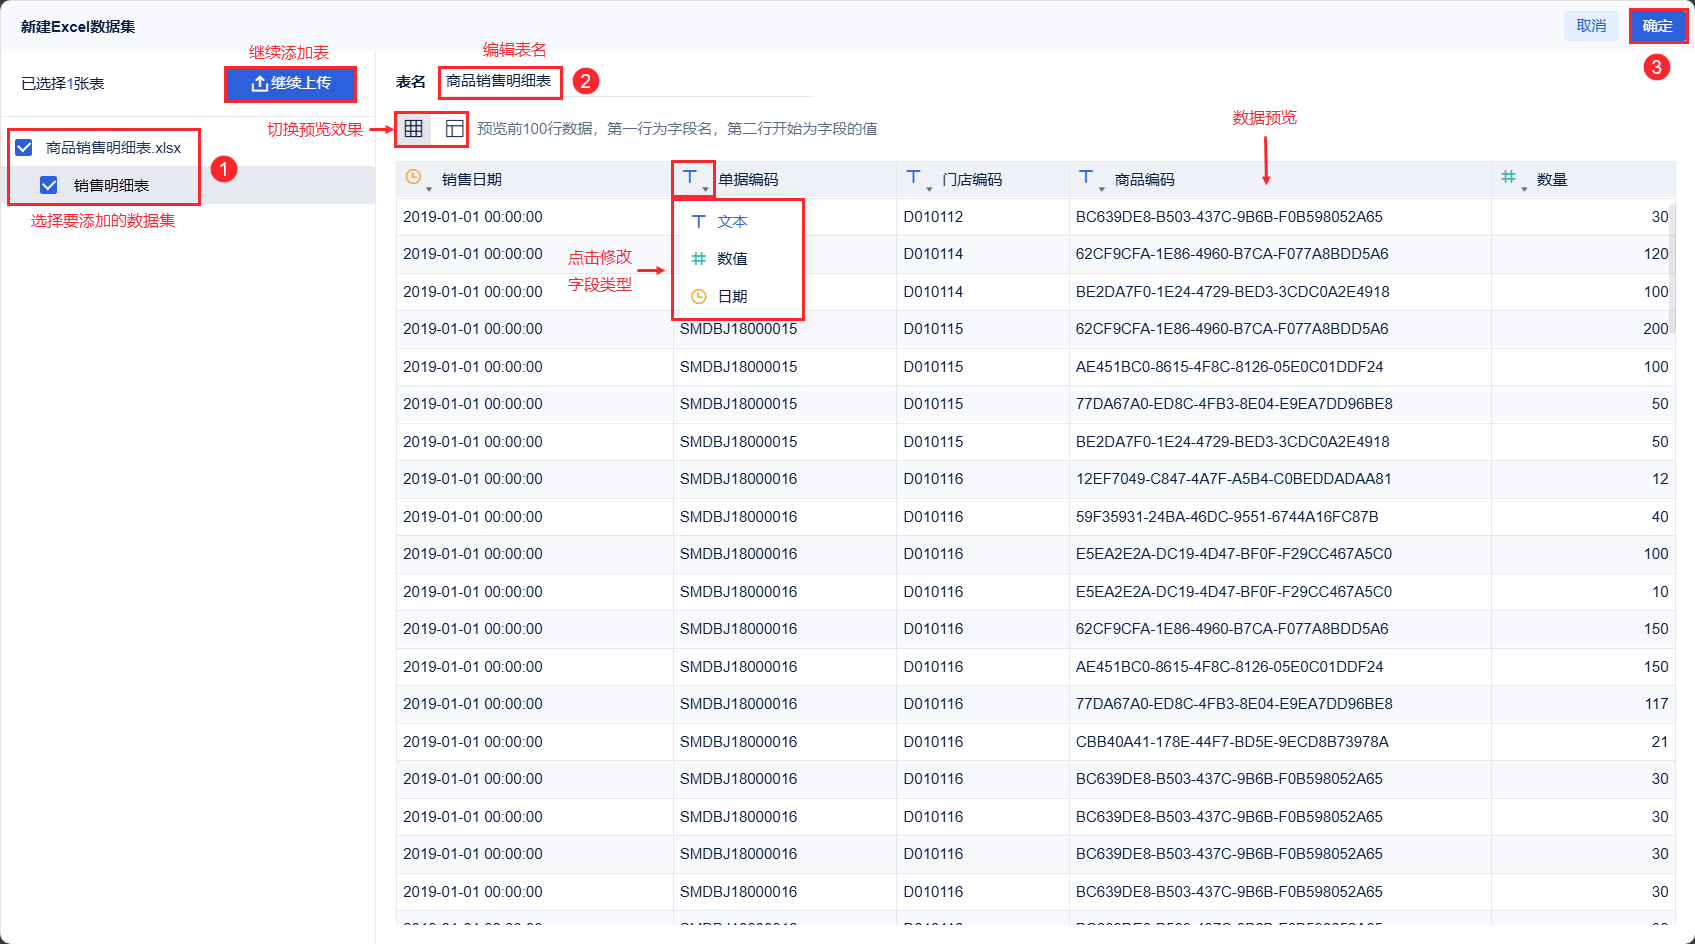Click the 门店编码 column header
Image resolution: width=1695 pixels, height=944 pixels.
click(983, 179)
